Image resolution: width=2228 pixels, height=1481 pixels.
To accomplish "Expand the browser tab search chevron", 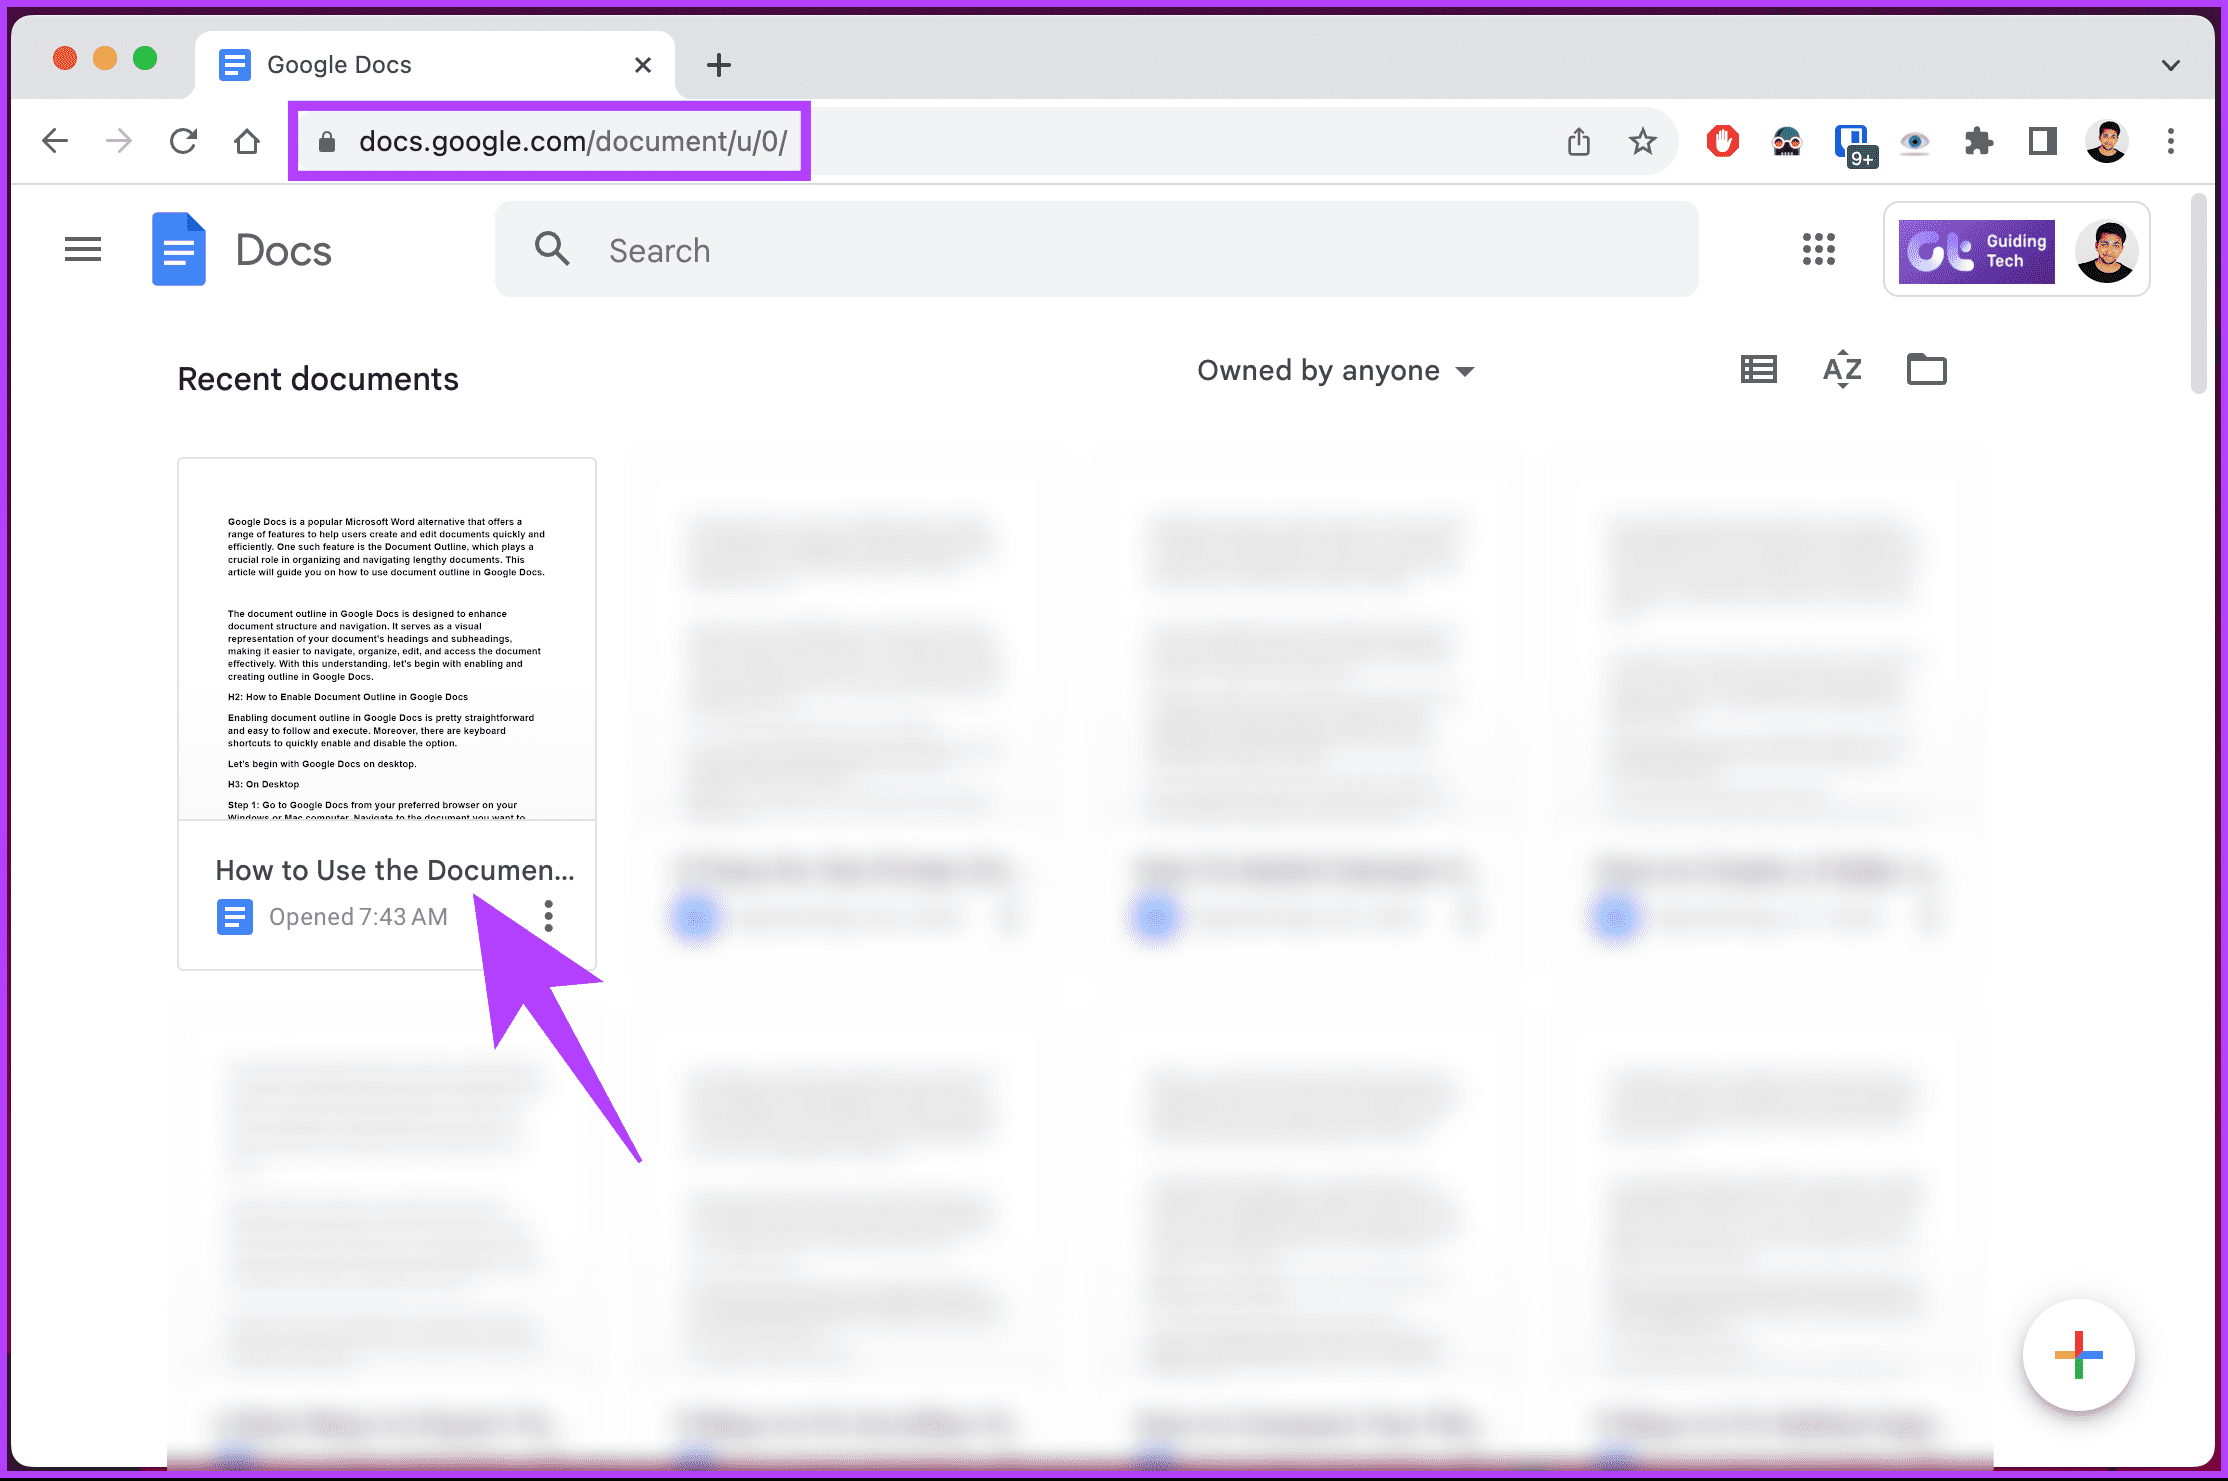I will click(x=2170, y=64).
